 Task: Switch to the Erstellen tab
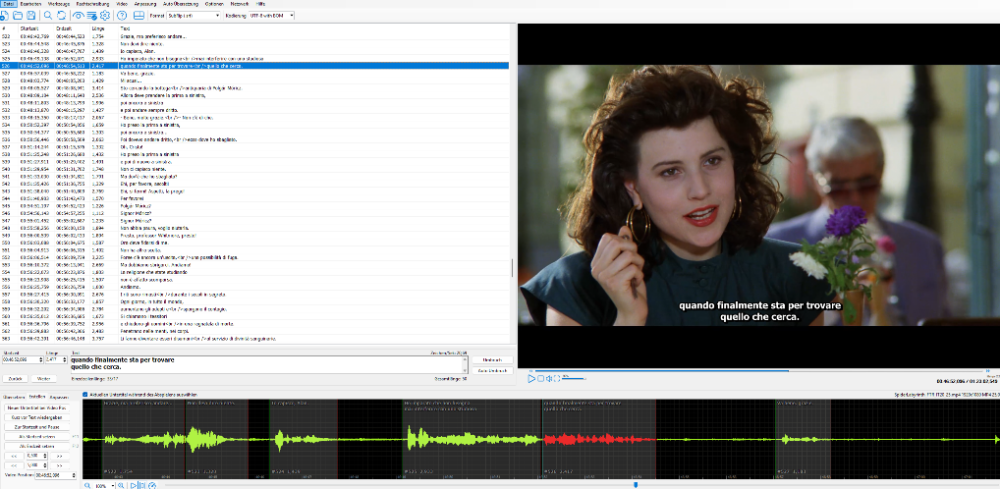tap(37, 397)
